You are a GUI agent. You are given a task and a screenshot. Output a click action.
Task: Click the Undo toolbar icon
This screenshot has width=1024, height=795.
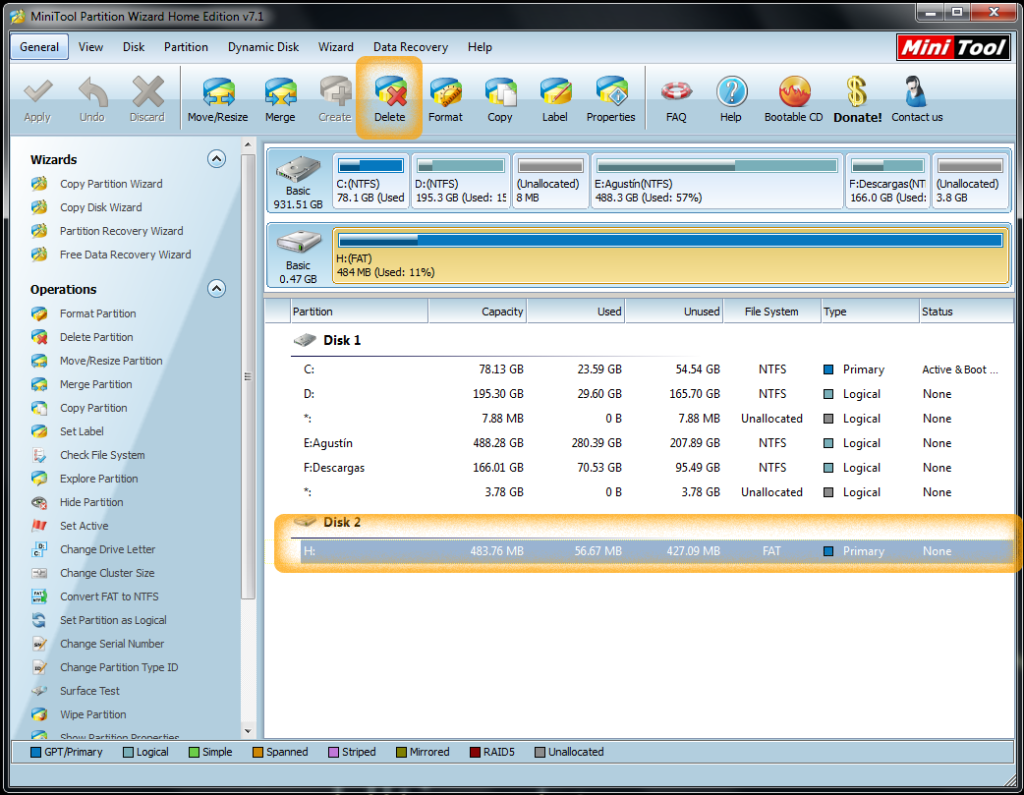tap(92, 99)
